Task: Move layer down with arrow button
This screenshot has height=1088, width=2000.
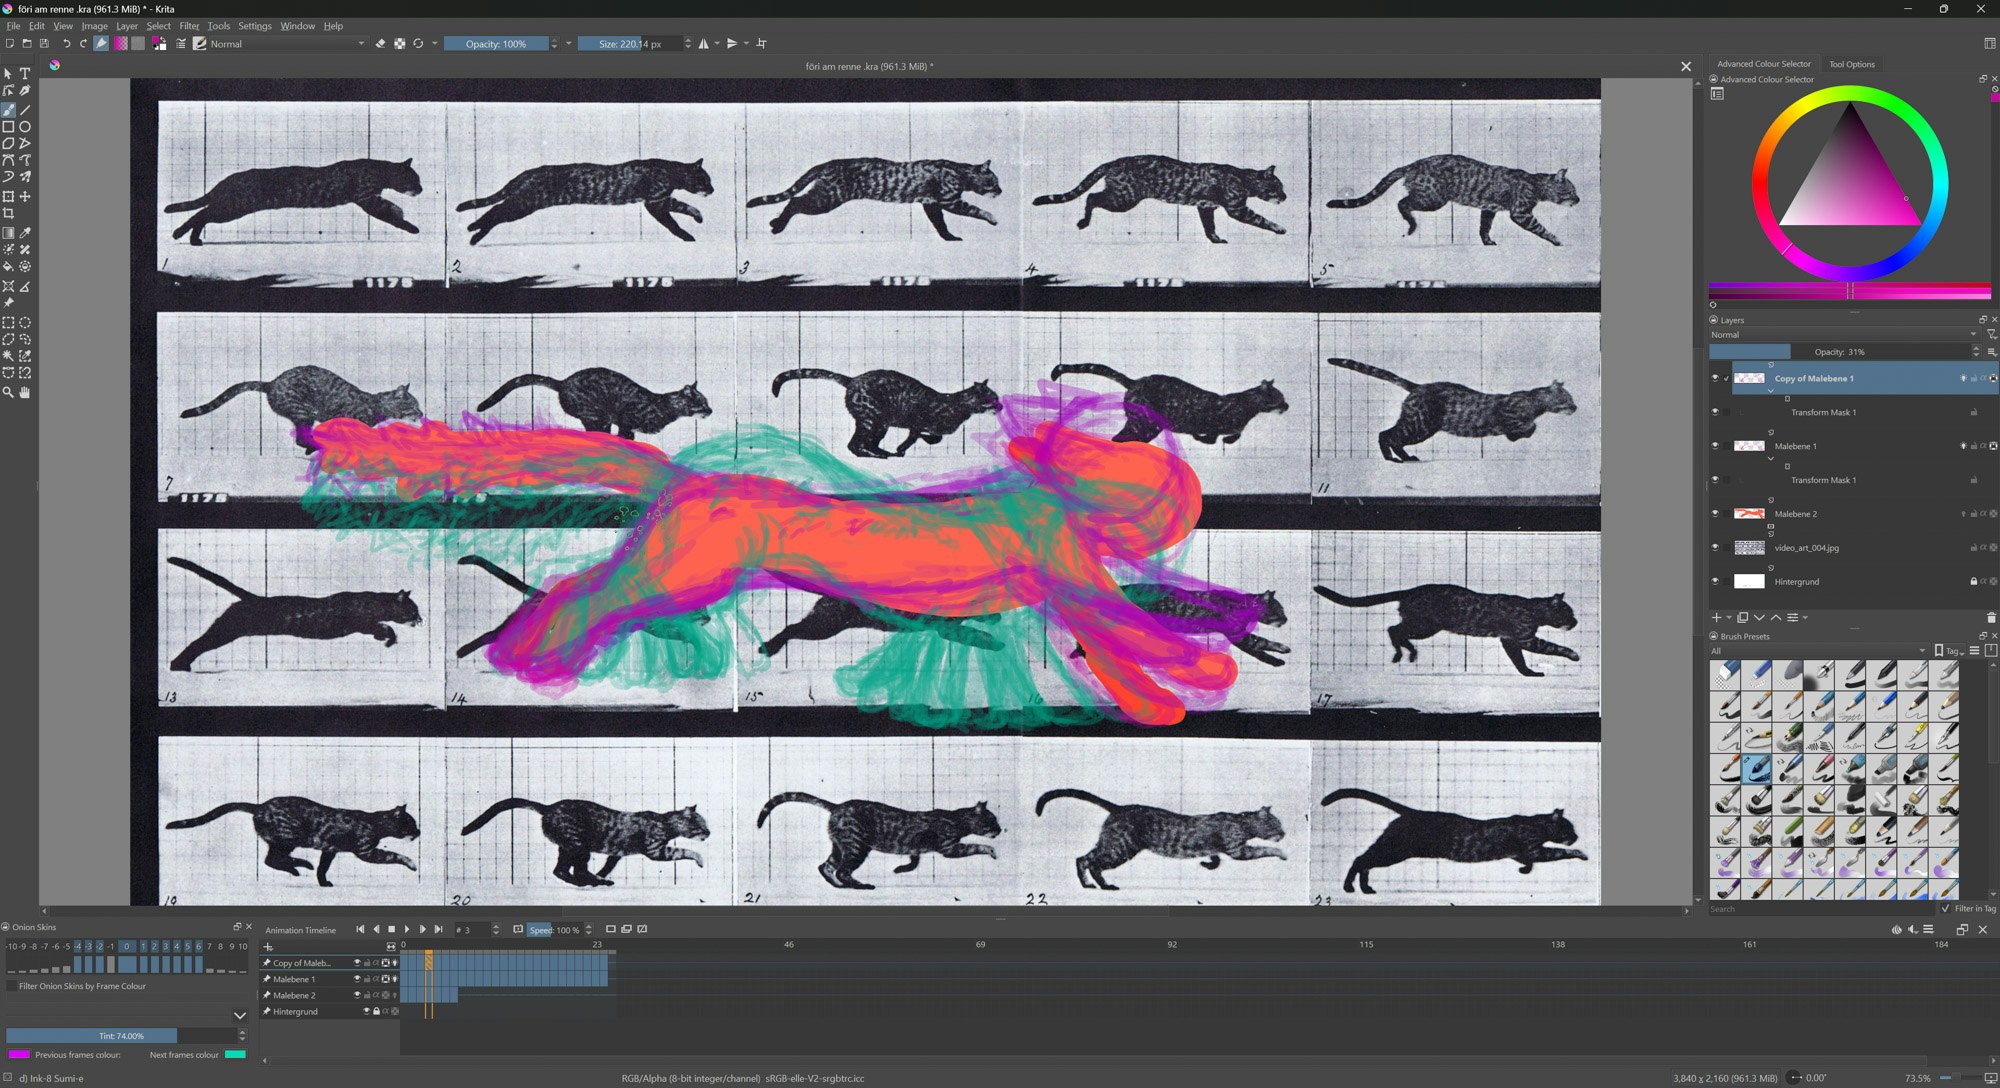Action: pyautogui.click(x=1759, y=618)
